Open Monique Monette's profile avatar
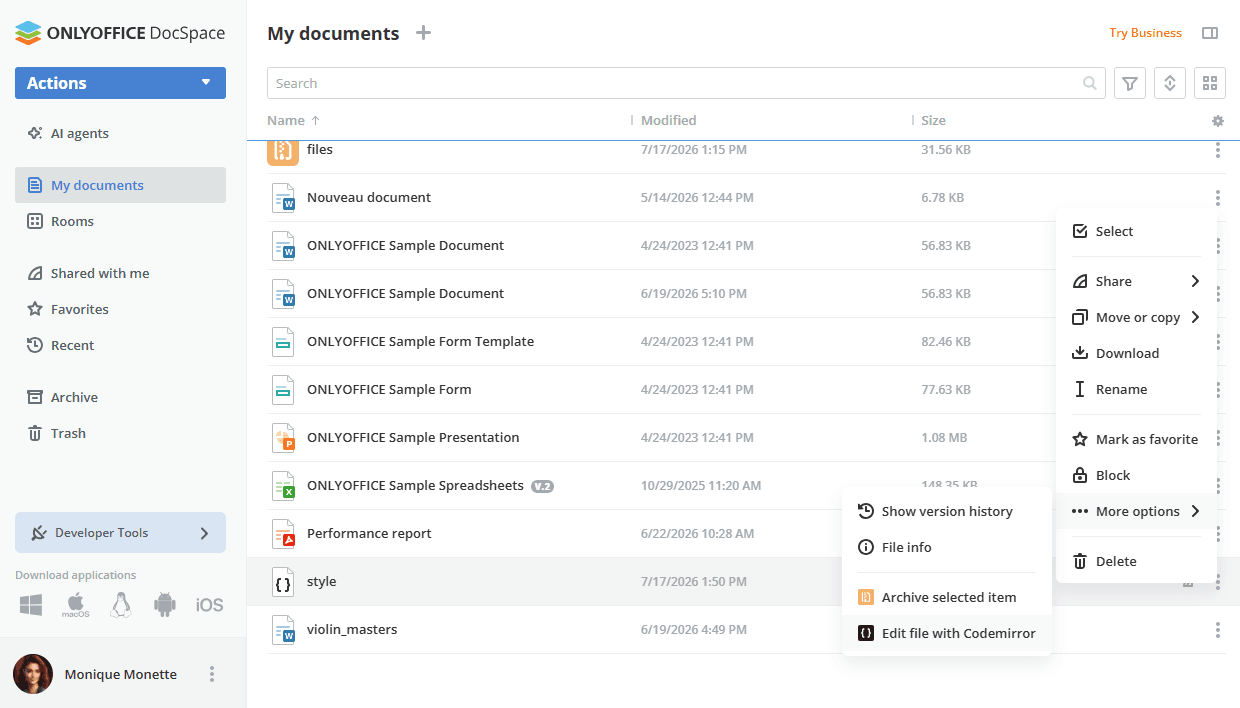This screenshot has height=708, width=1240. (33, 674)
